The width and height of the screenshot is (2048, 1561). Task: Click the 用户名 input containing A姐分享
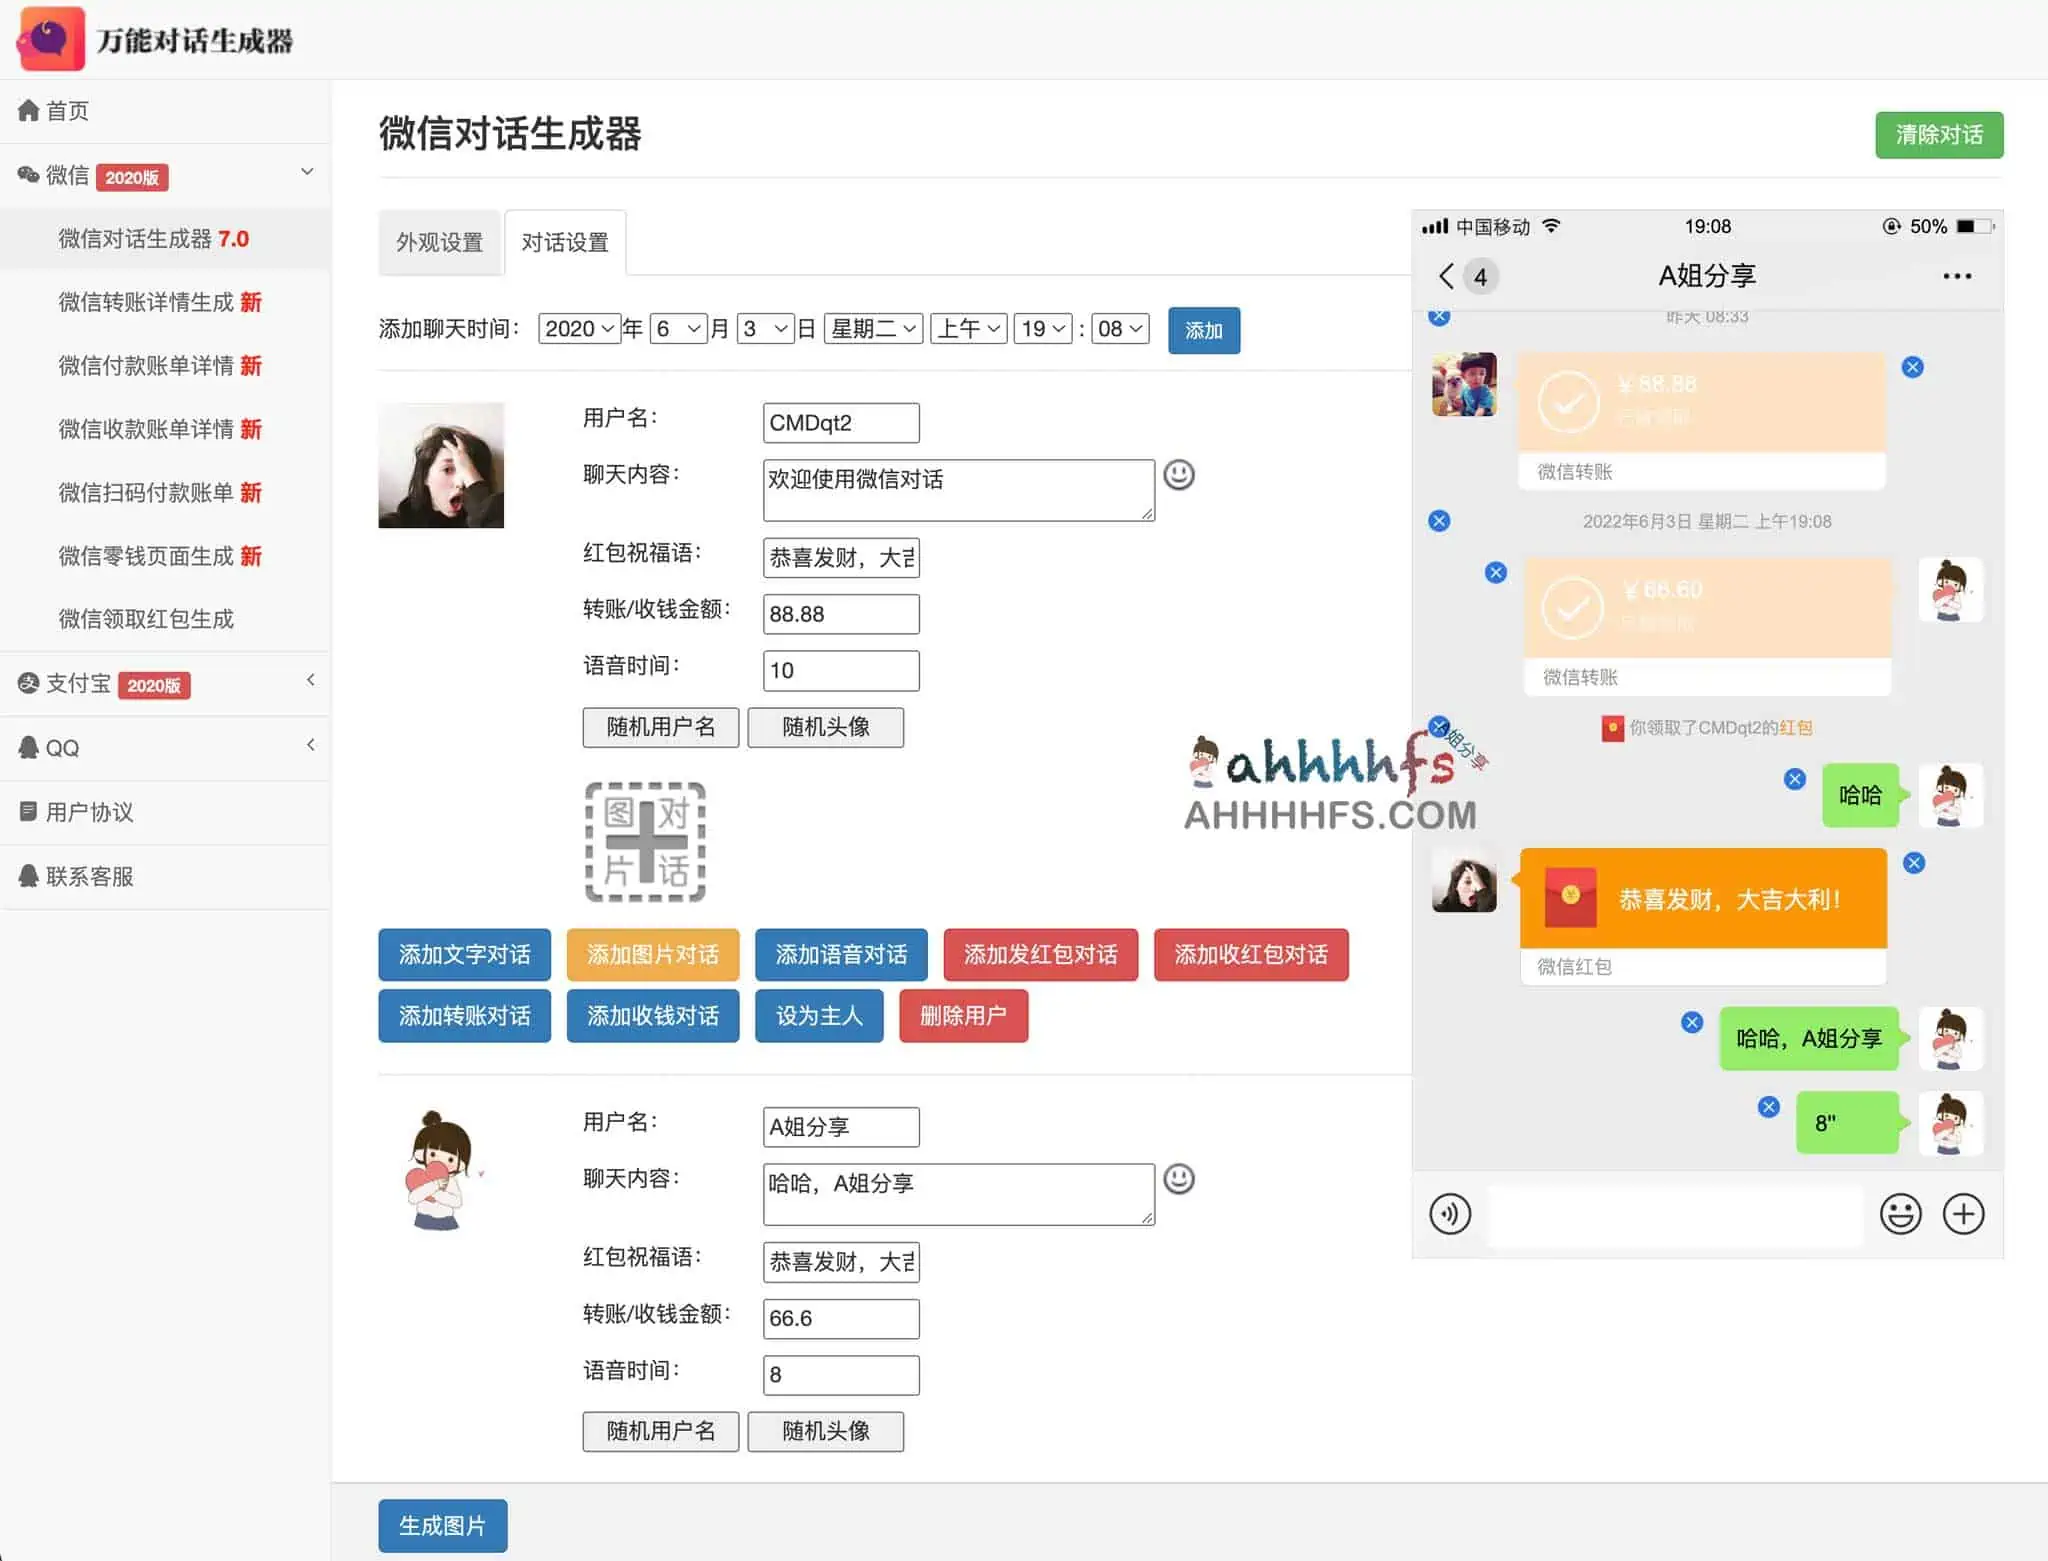pyautogui.click(x=840, y=1126)
